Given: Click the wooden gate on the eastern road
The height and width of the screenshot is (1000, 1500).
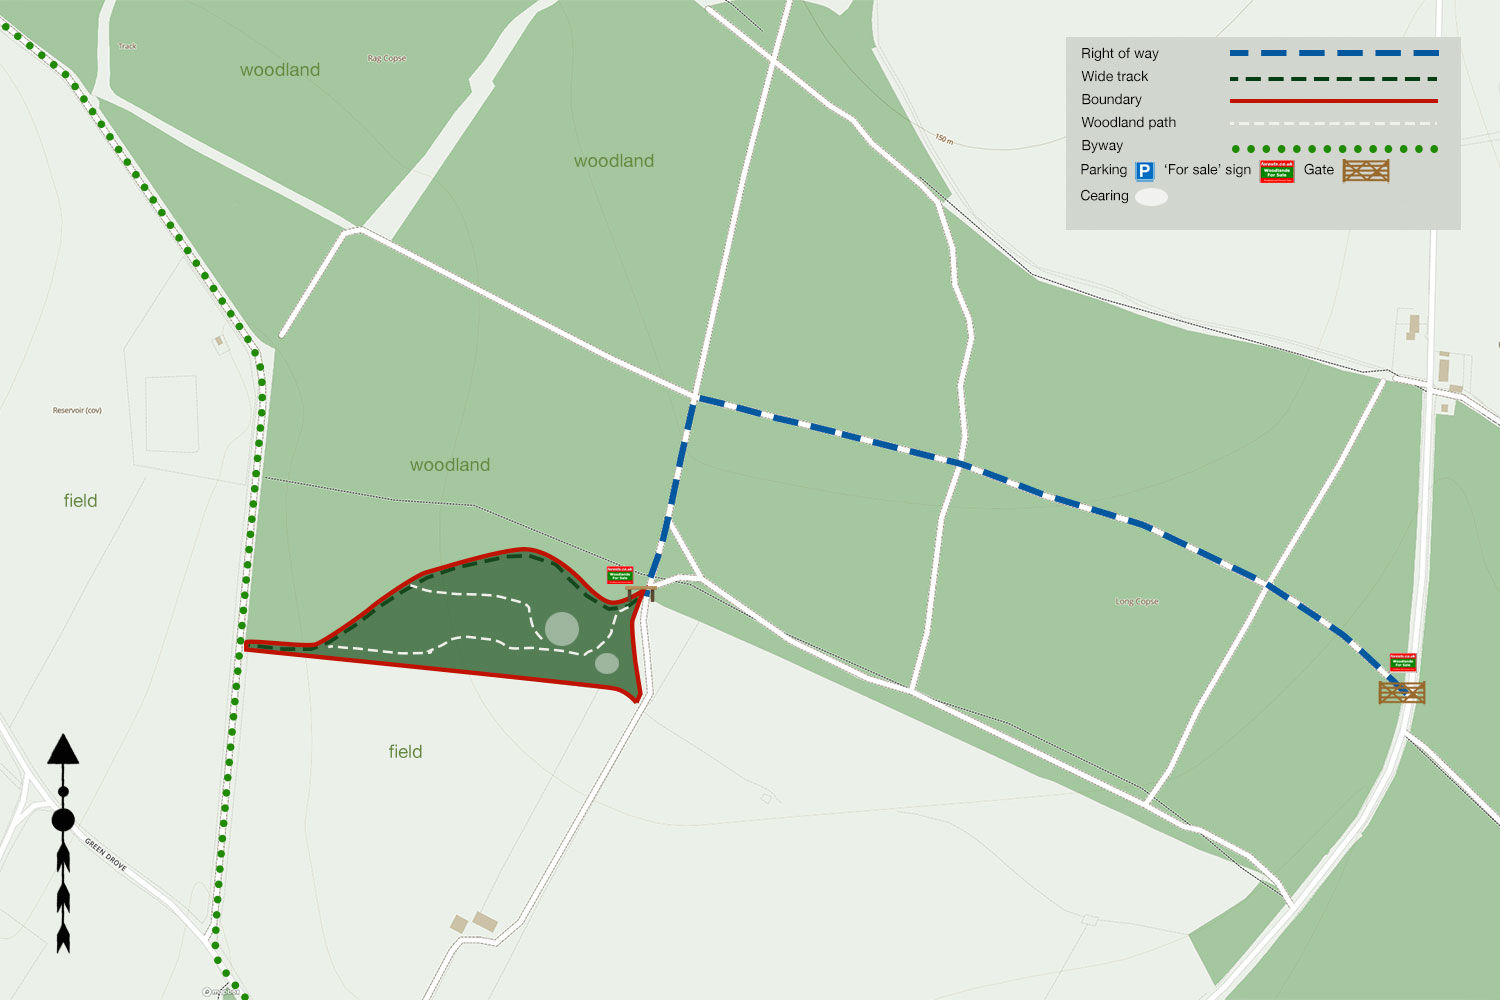Looking at the screenshot, I should tap(1402, 692).
